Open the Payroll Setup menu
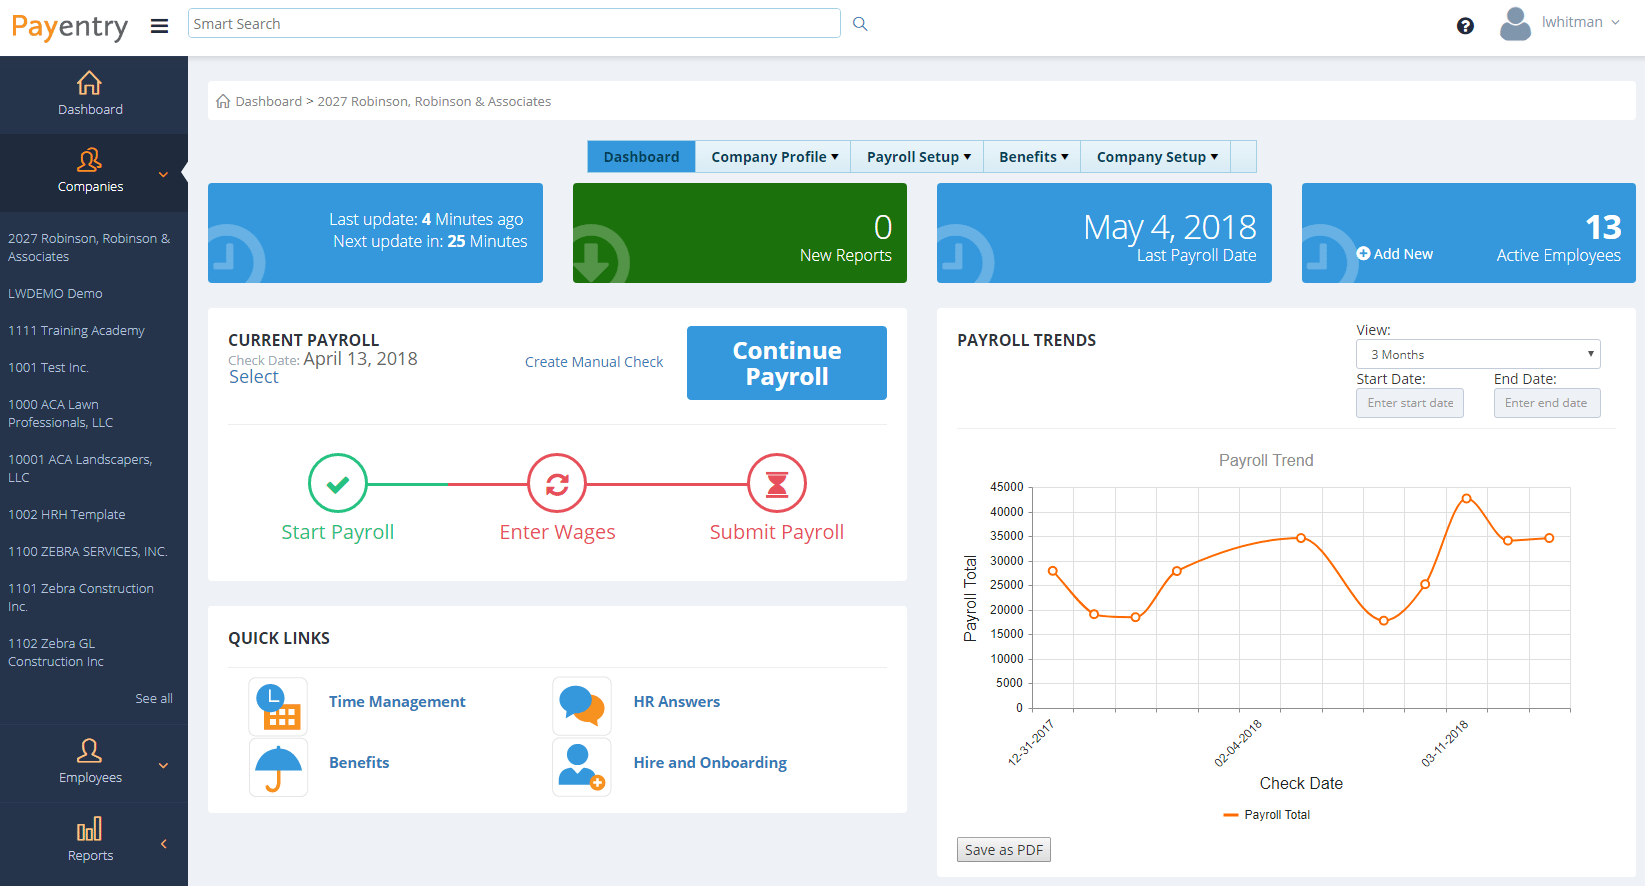 tap(917, 157)
